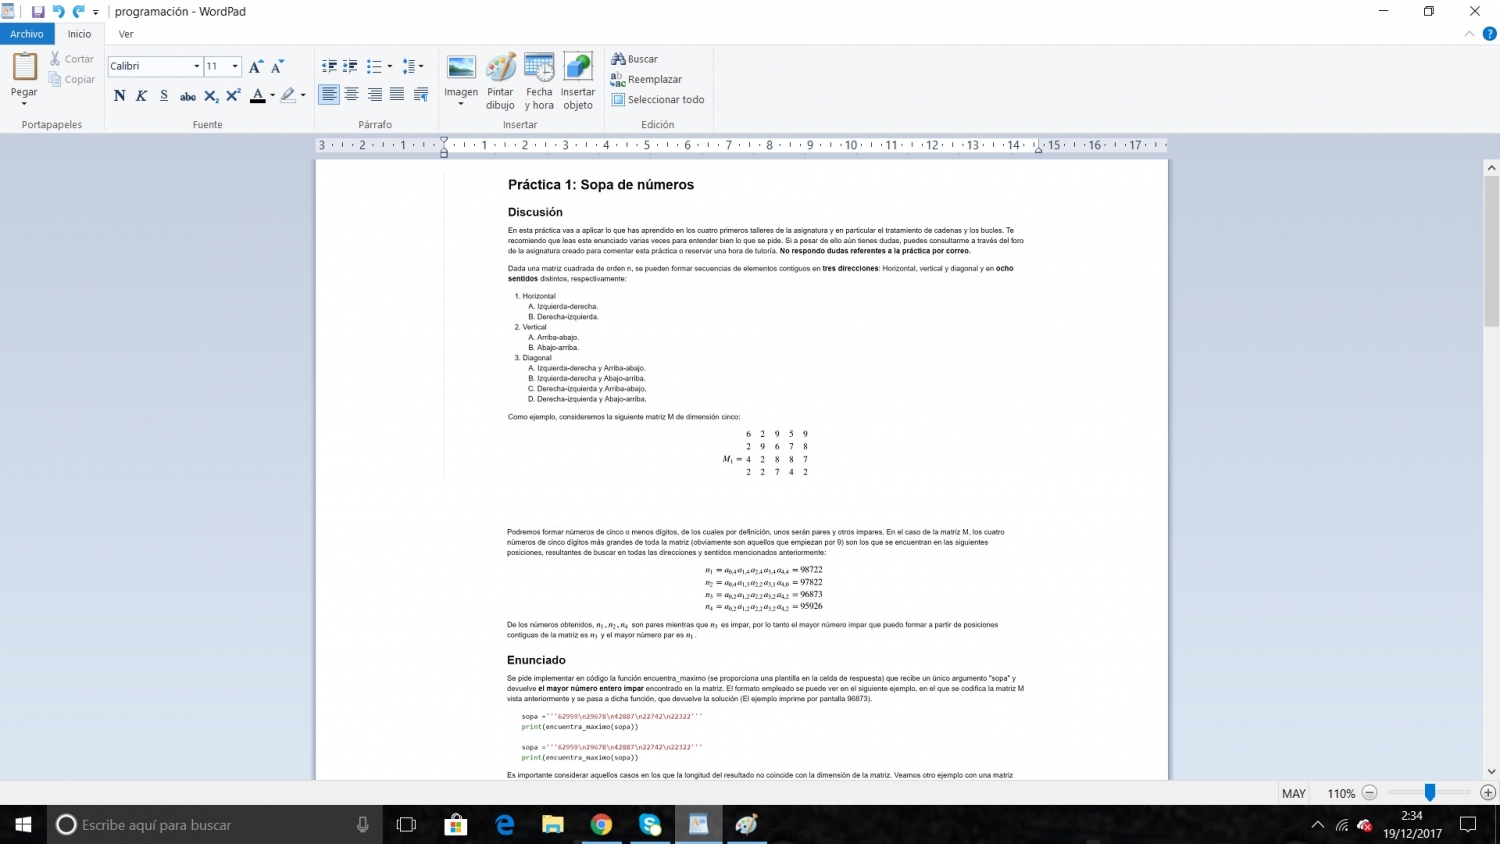Toggle strikethrough (abc) formatting
This screenshot has width=1500, height=844.
188,96
